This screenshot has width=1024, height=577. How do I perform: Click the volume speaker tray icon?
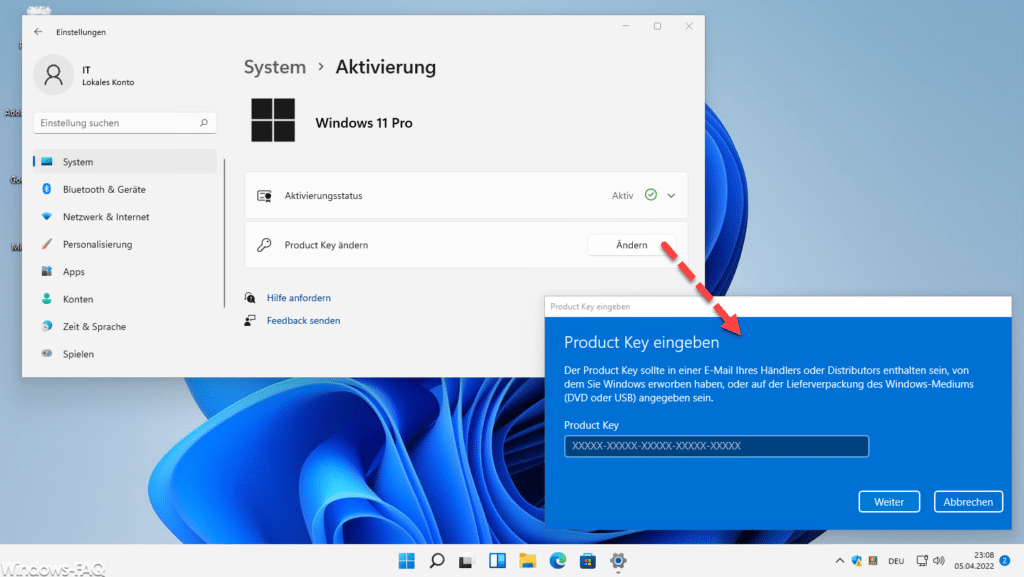(x=939, y=561)
